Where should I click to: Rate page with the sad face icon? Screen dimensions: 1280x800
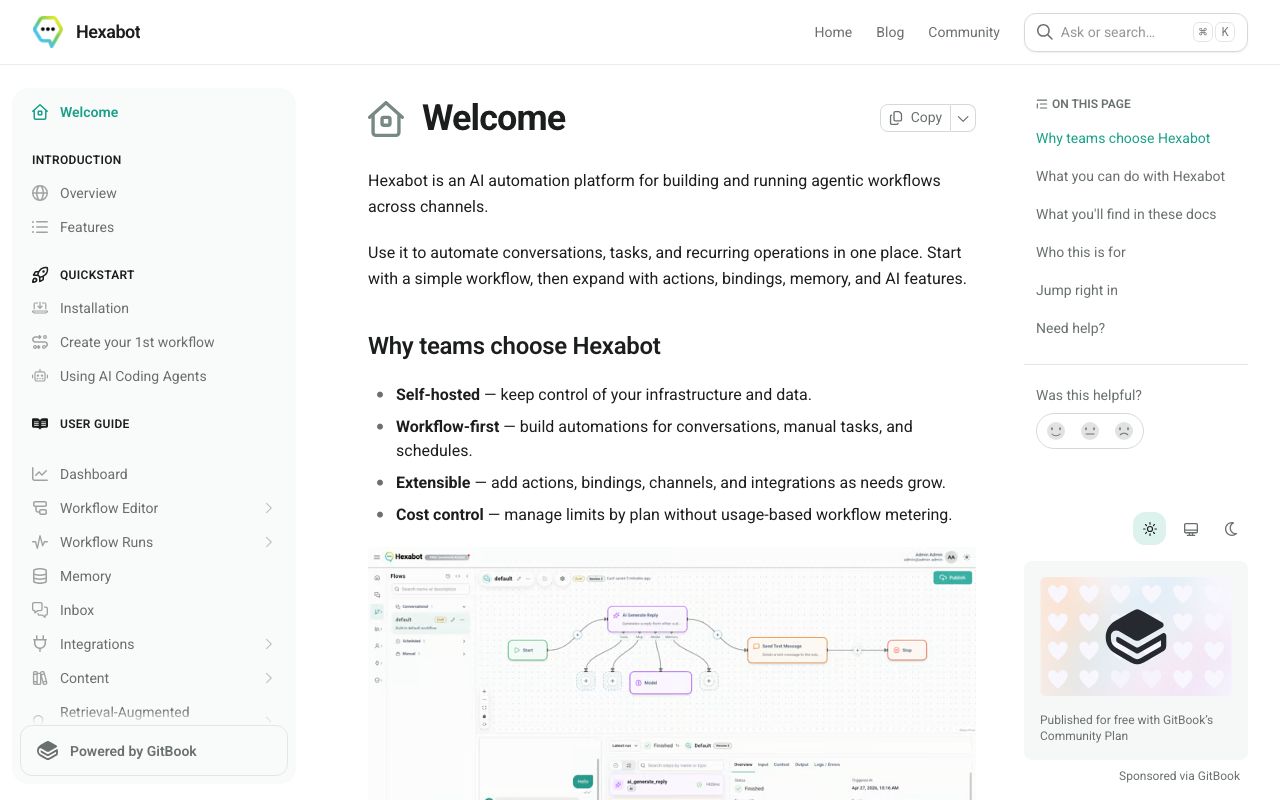tap(1124, 431)
